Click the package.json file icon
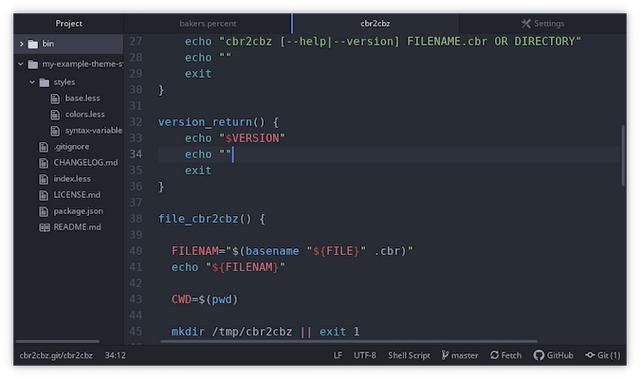Screen dimensions: 640x379 (43, 211)
